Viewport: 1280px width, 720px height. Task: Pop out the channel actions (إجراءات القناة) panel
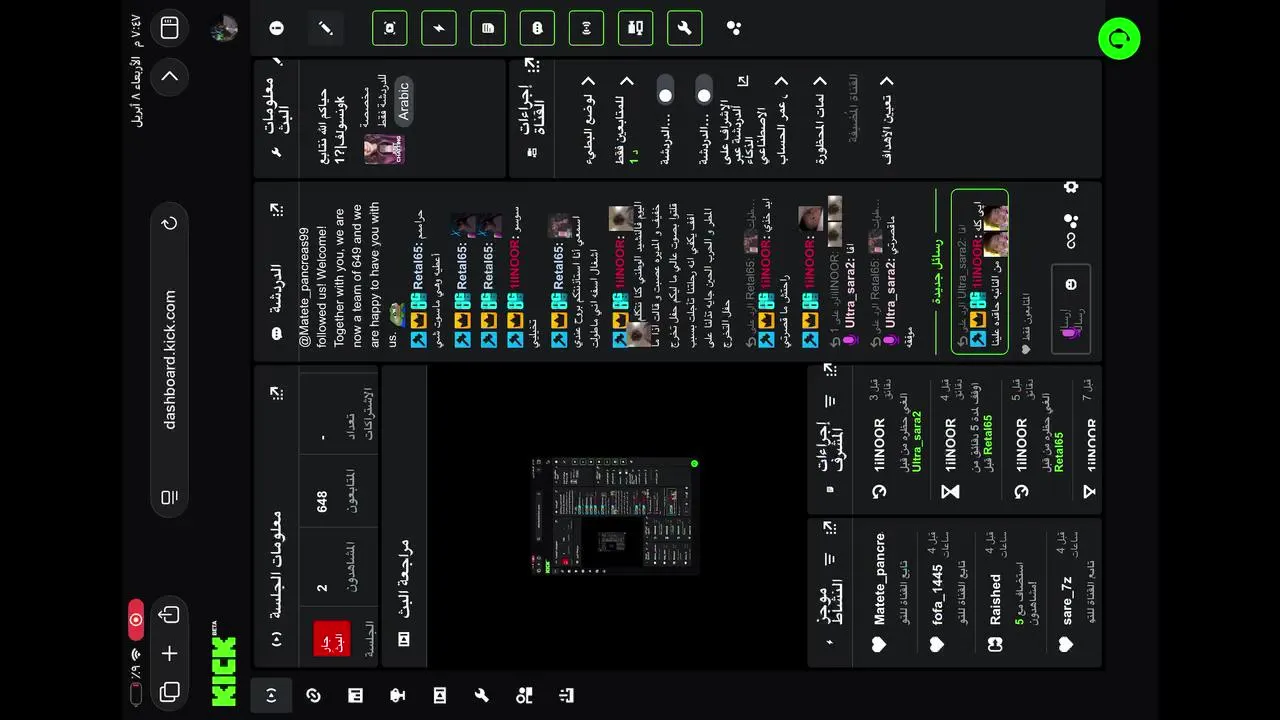pos(532,65)
